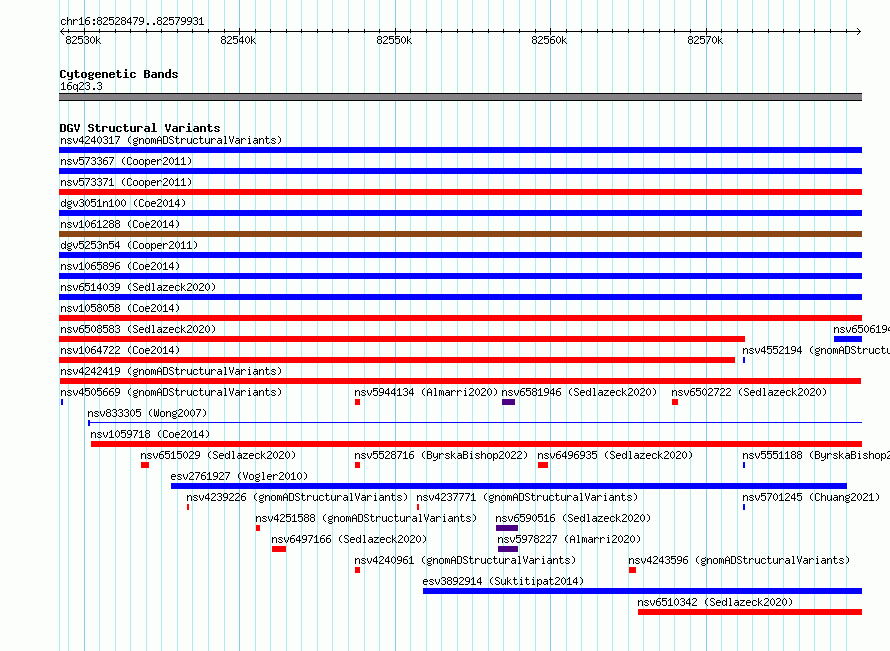This screenshot has width=890, height=651.
Task: Select the blue esv3892914 Suktitipat2014 bar
Action: [x=643, y=591]
